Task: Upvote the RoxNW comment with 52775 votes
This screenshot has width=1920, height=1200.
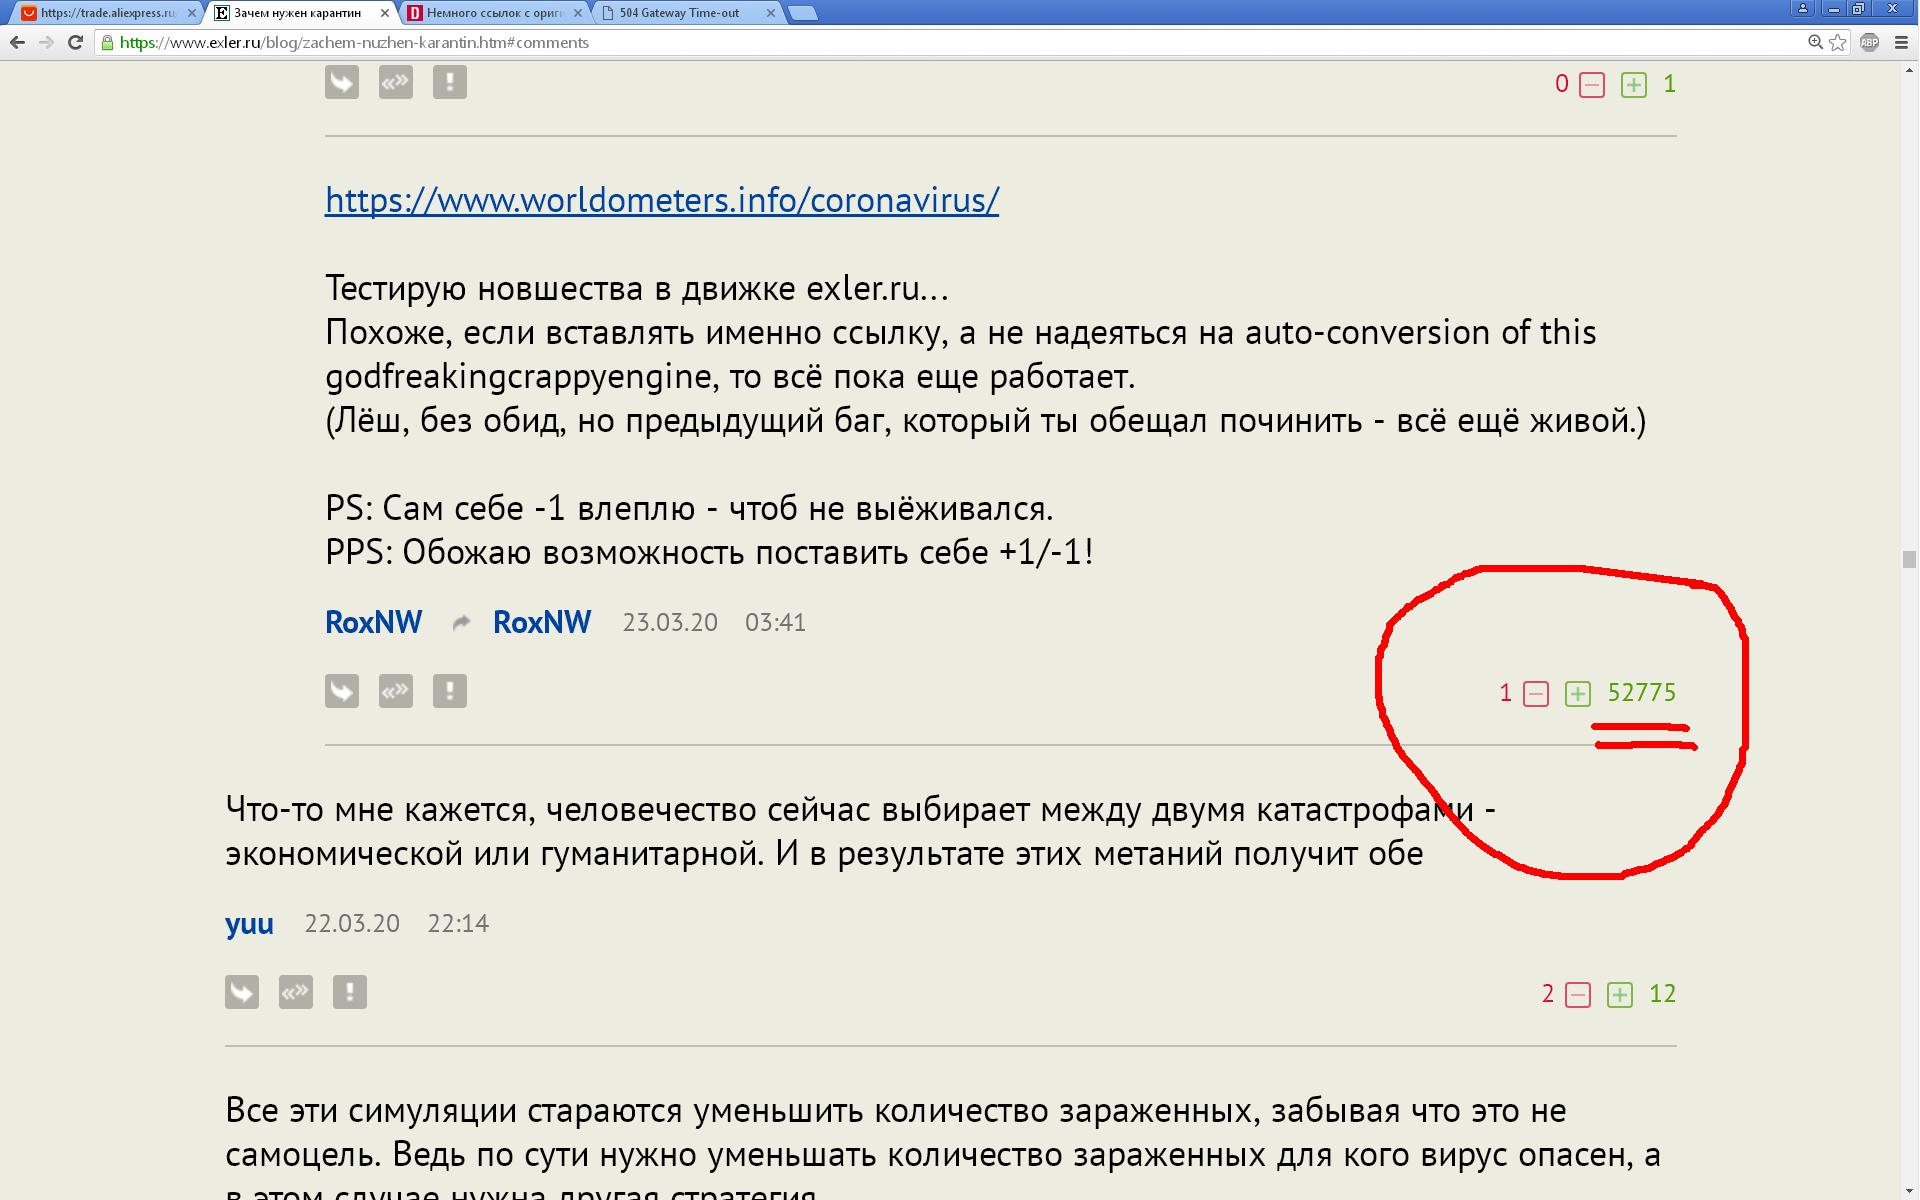Action: (x=1578, y=693)
